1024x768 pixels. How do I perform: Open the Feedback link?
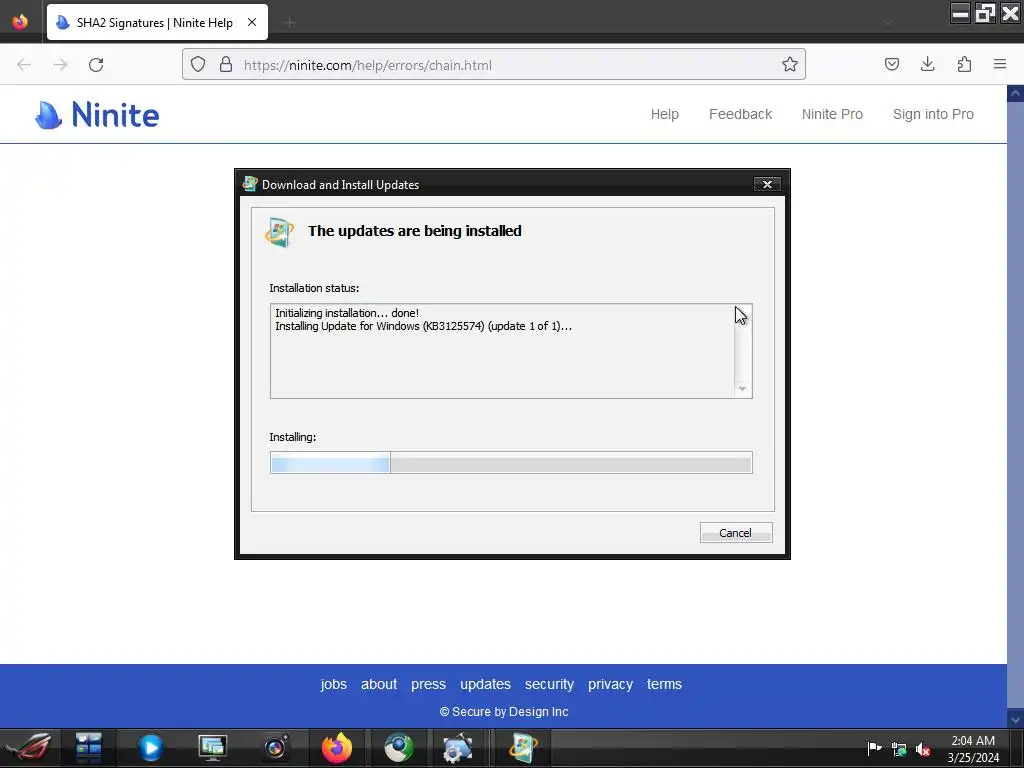(x=741, y=114)
